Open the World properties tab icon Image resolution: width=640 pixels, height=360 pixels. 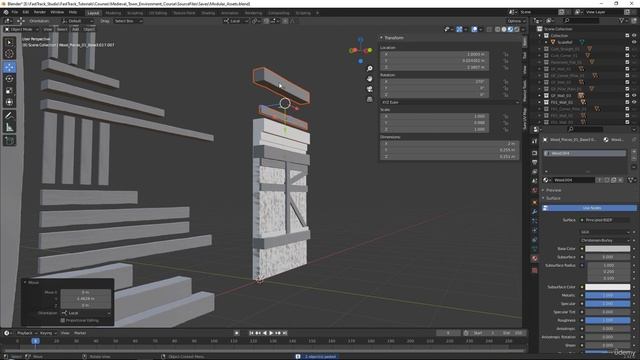[x=534, y=190]
